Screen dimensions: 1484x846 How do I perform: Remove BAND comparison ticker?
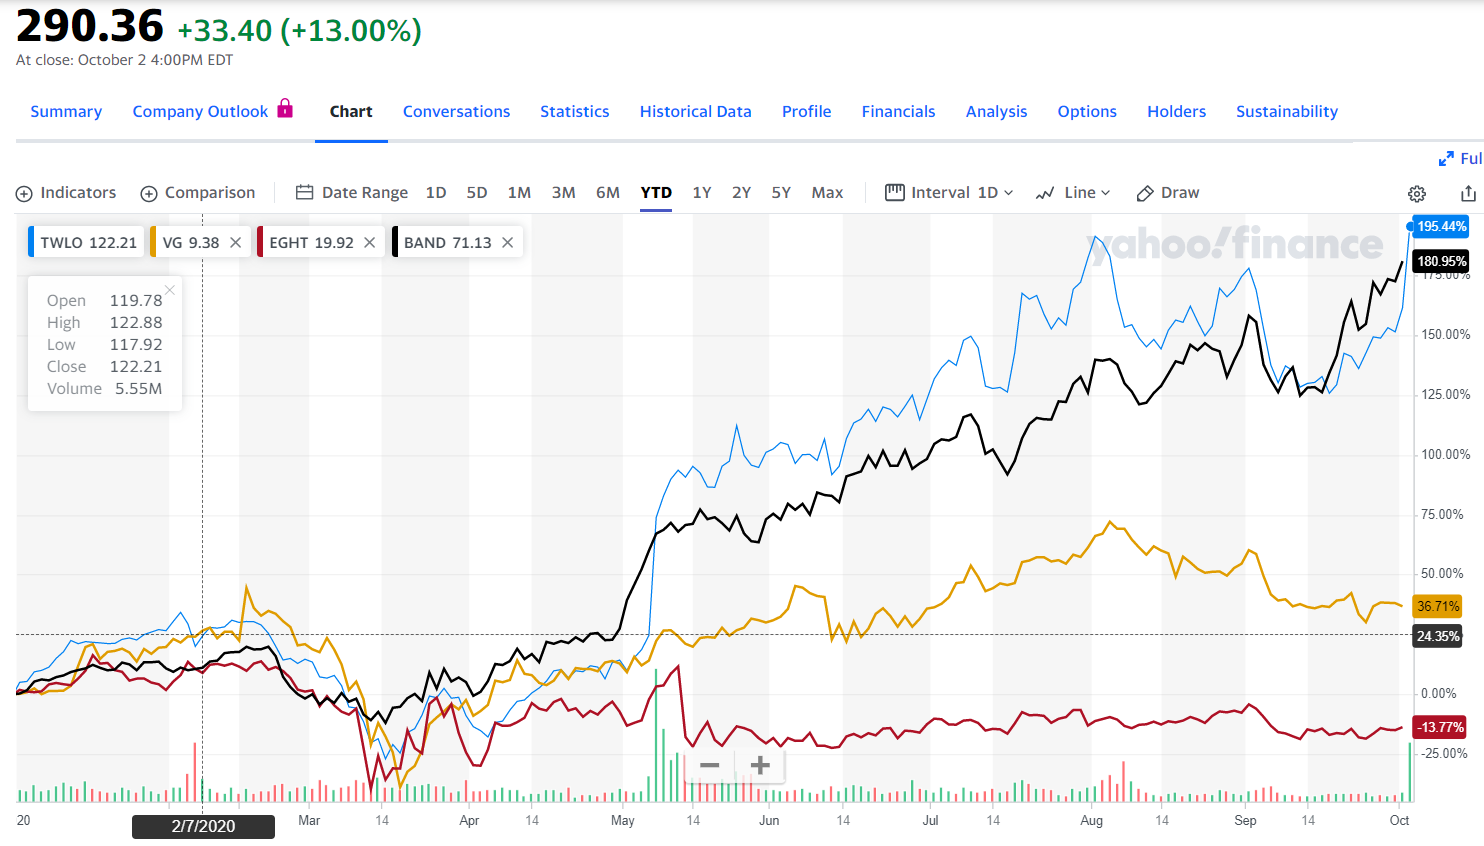click(x=508, y=243)
